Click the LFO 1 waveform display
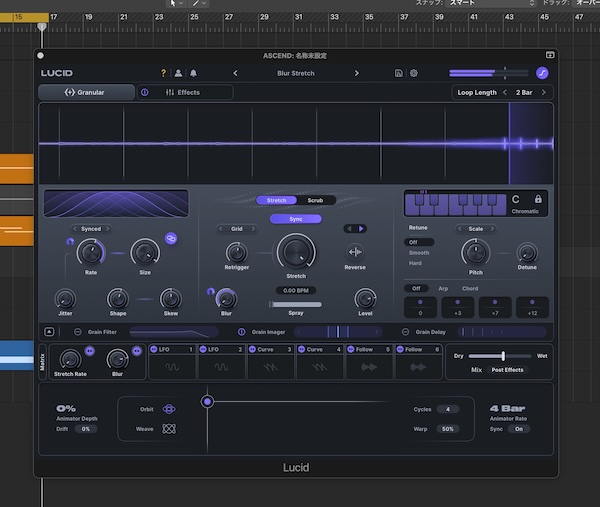 pos(172,367)
